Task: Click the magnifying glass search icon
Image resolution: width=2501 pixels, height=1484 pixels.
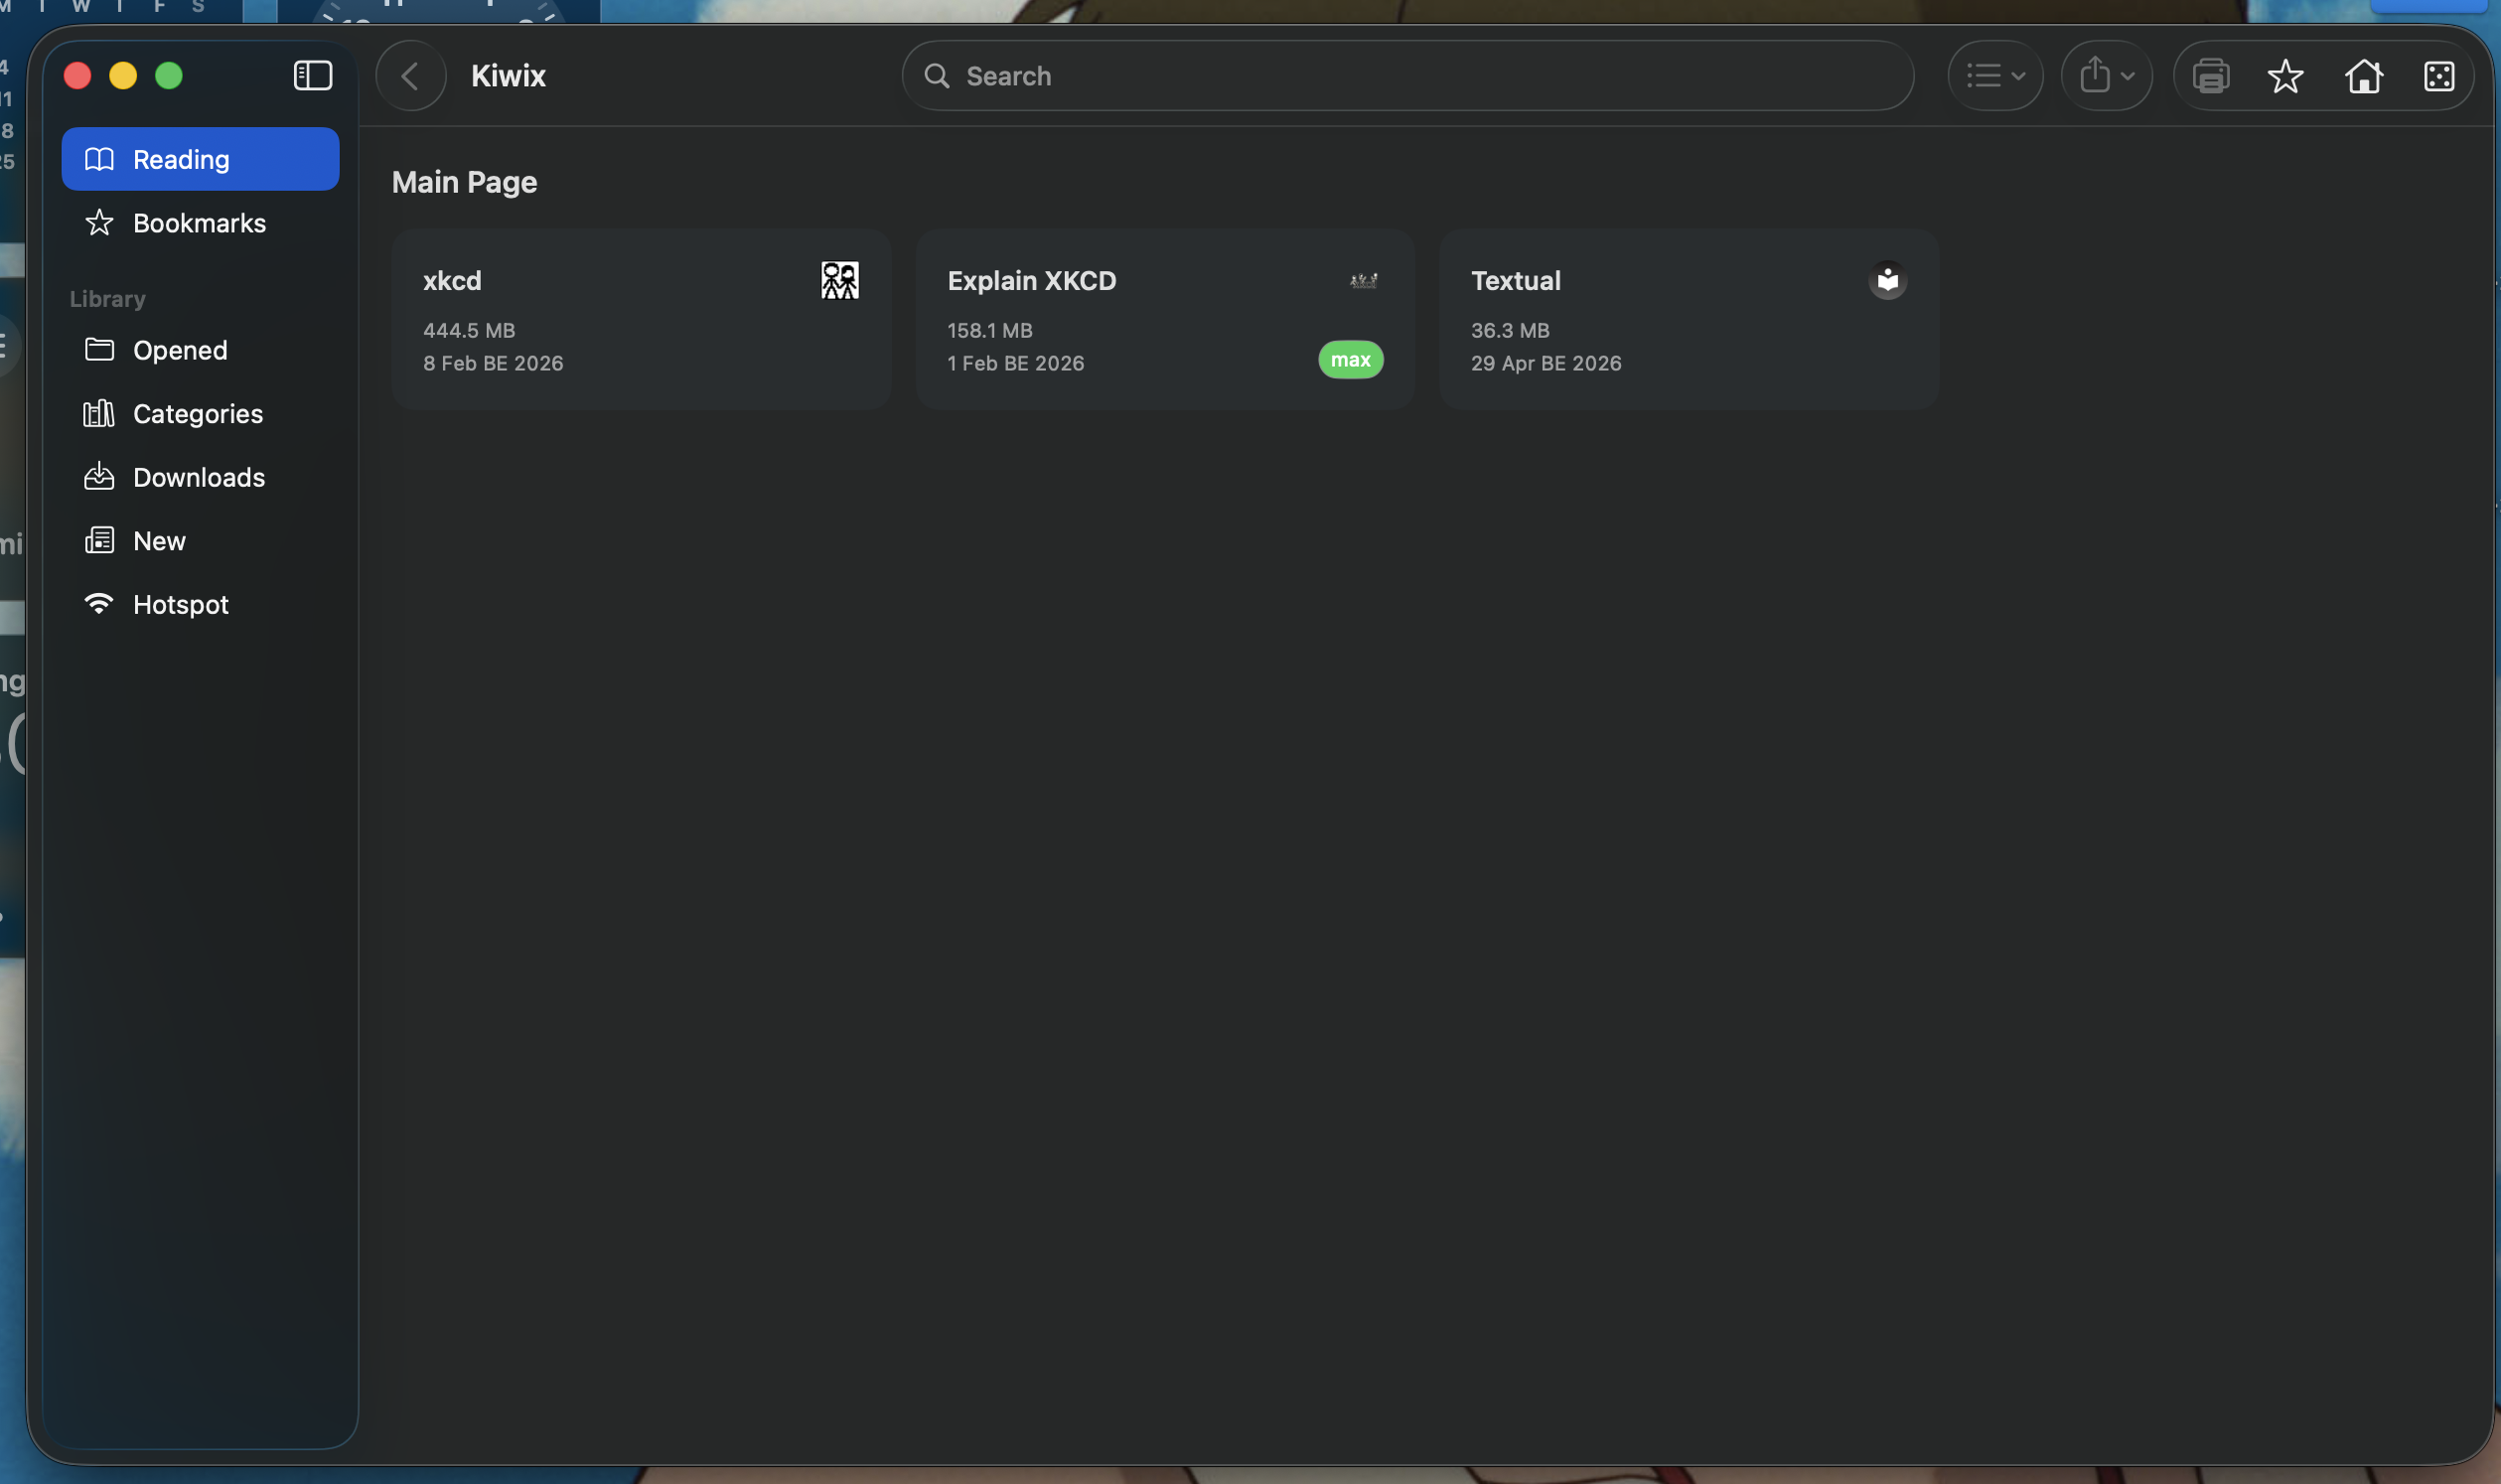Action: click(936, 76)
